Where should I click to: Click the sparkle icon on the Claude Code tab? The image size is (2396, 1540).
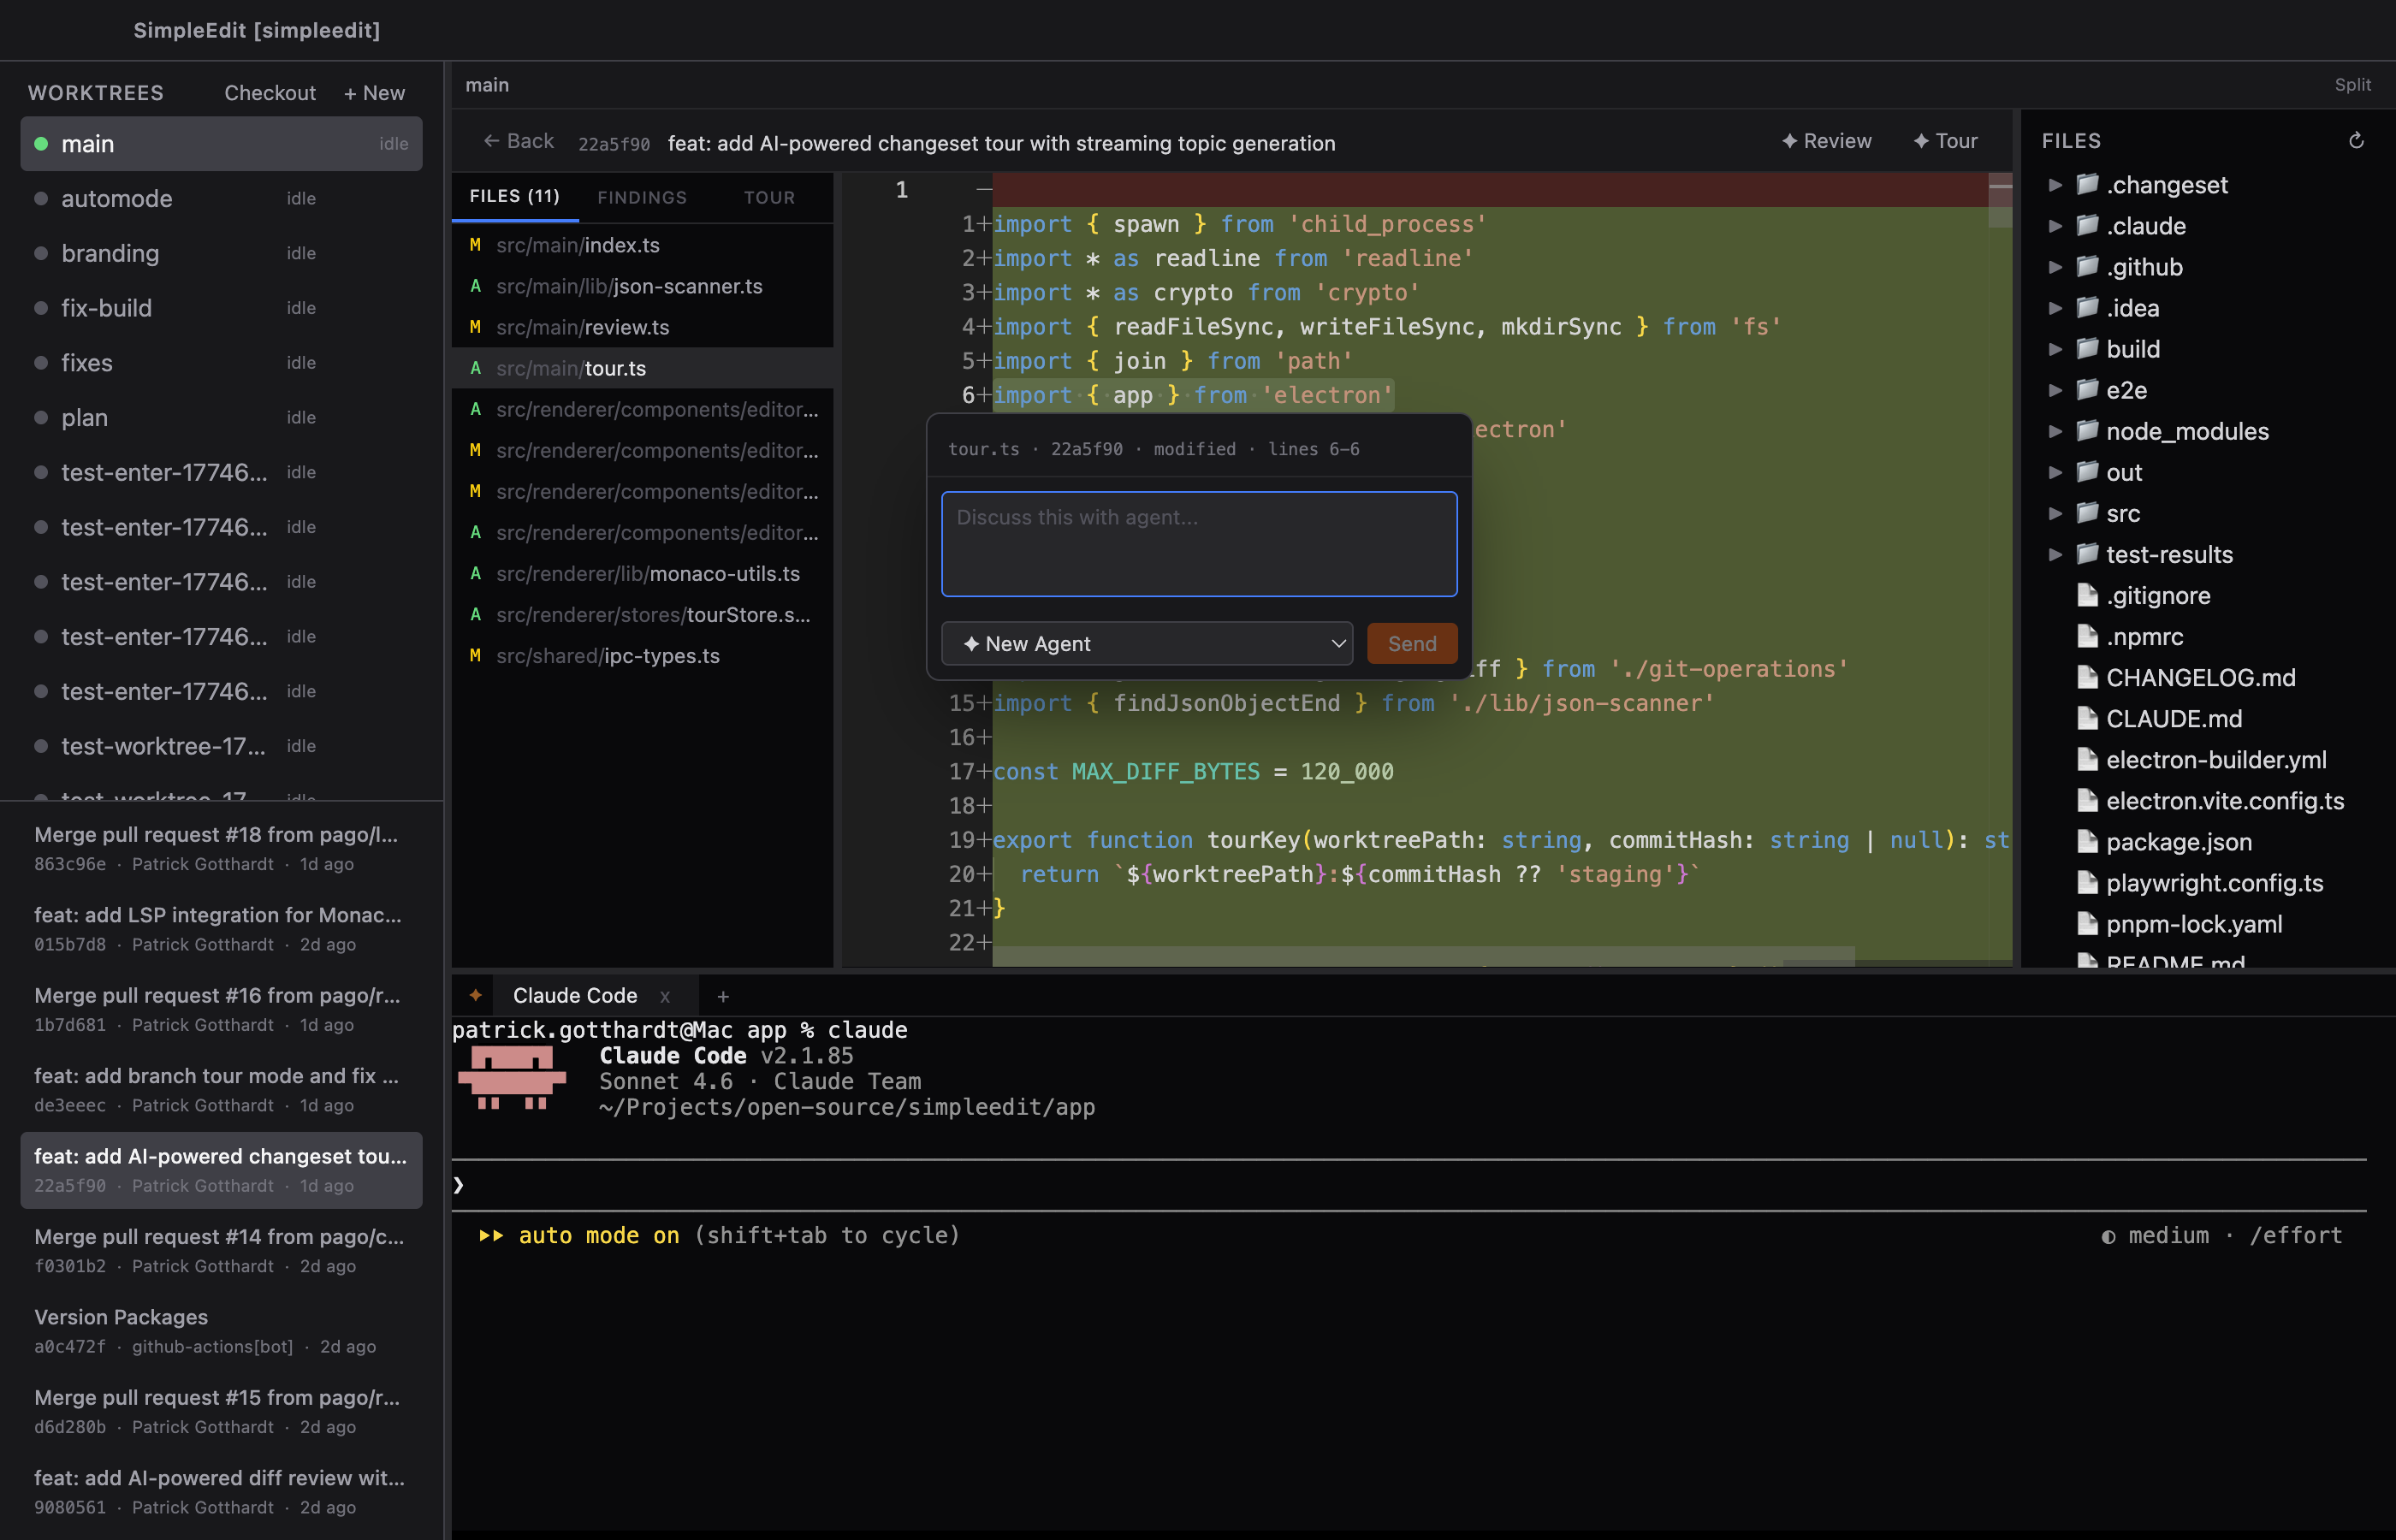click(475, 995)
